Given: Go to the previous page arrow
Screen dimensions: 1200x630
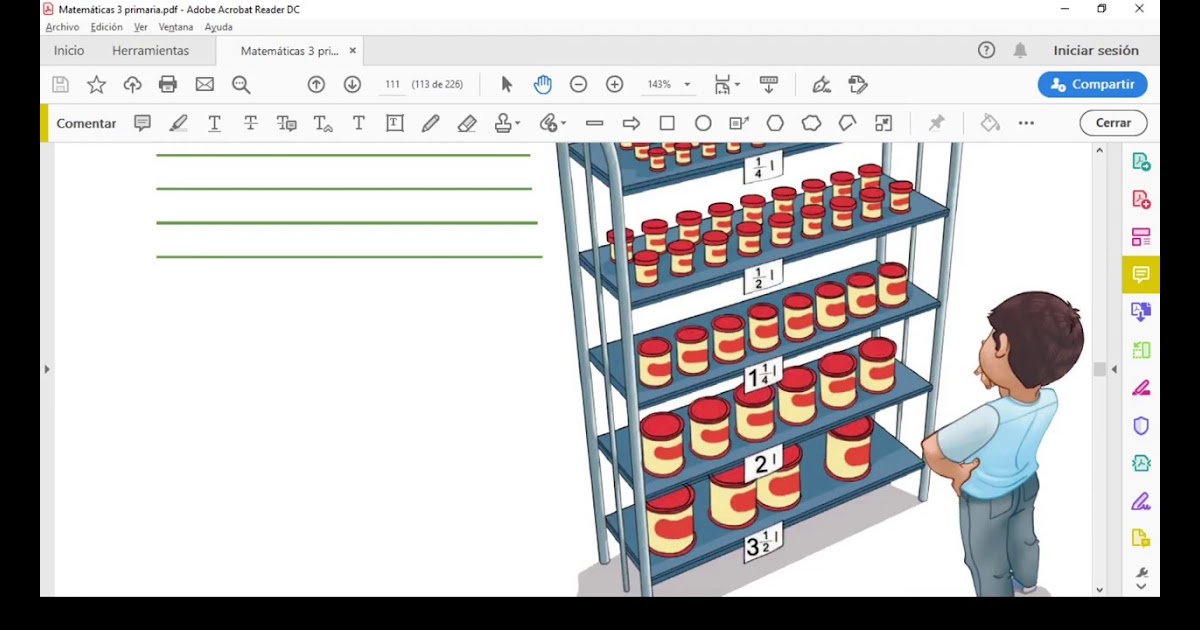Looking at the screenshot, I should (316, 85).
